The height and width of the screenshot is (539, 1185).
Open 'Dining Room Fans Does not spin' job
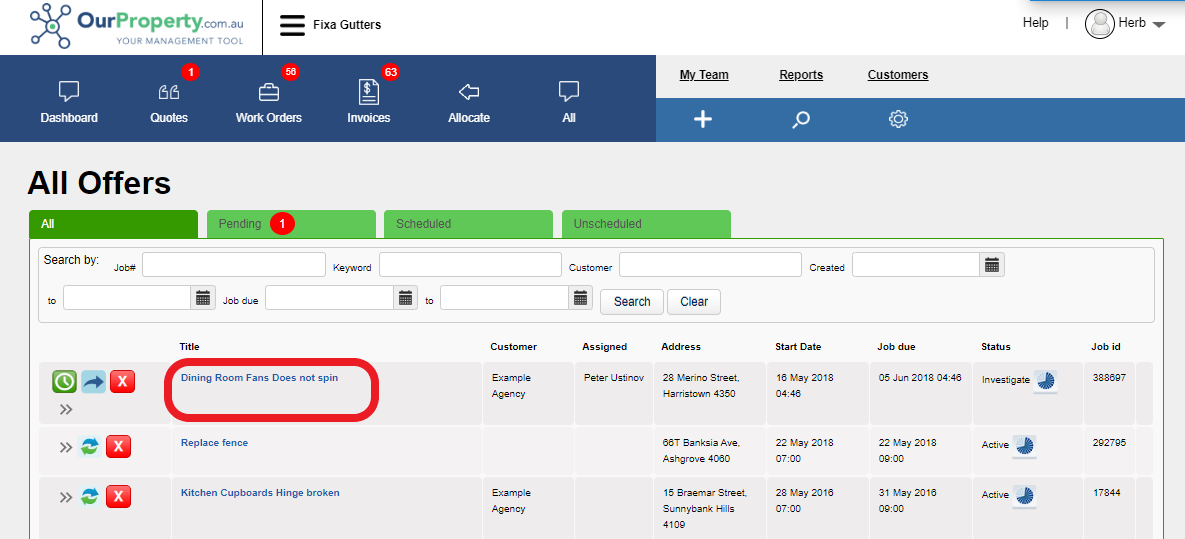[259, 378]
